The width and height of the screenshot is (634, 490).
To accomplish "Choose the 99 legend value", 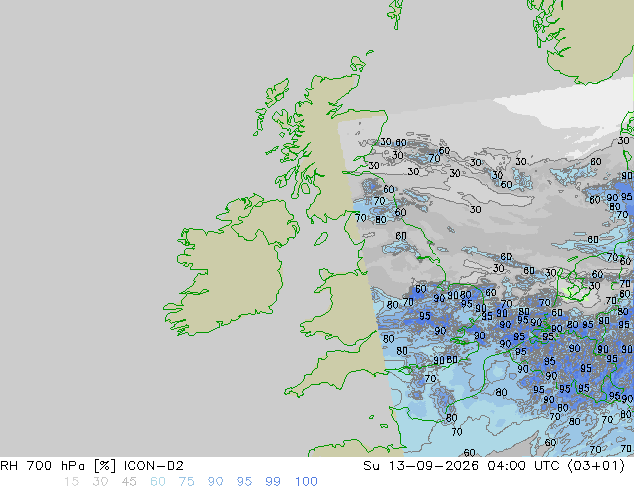I will tap(273, 482).
